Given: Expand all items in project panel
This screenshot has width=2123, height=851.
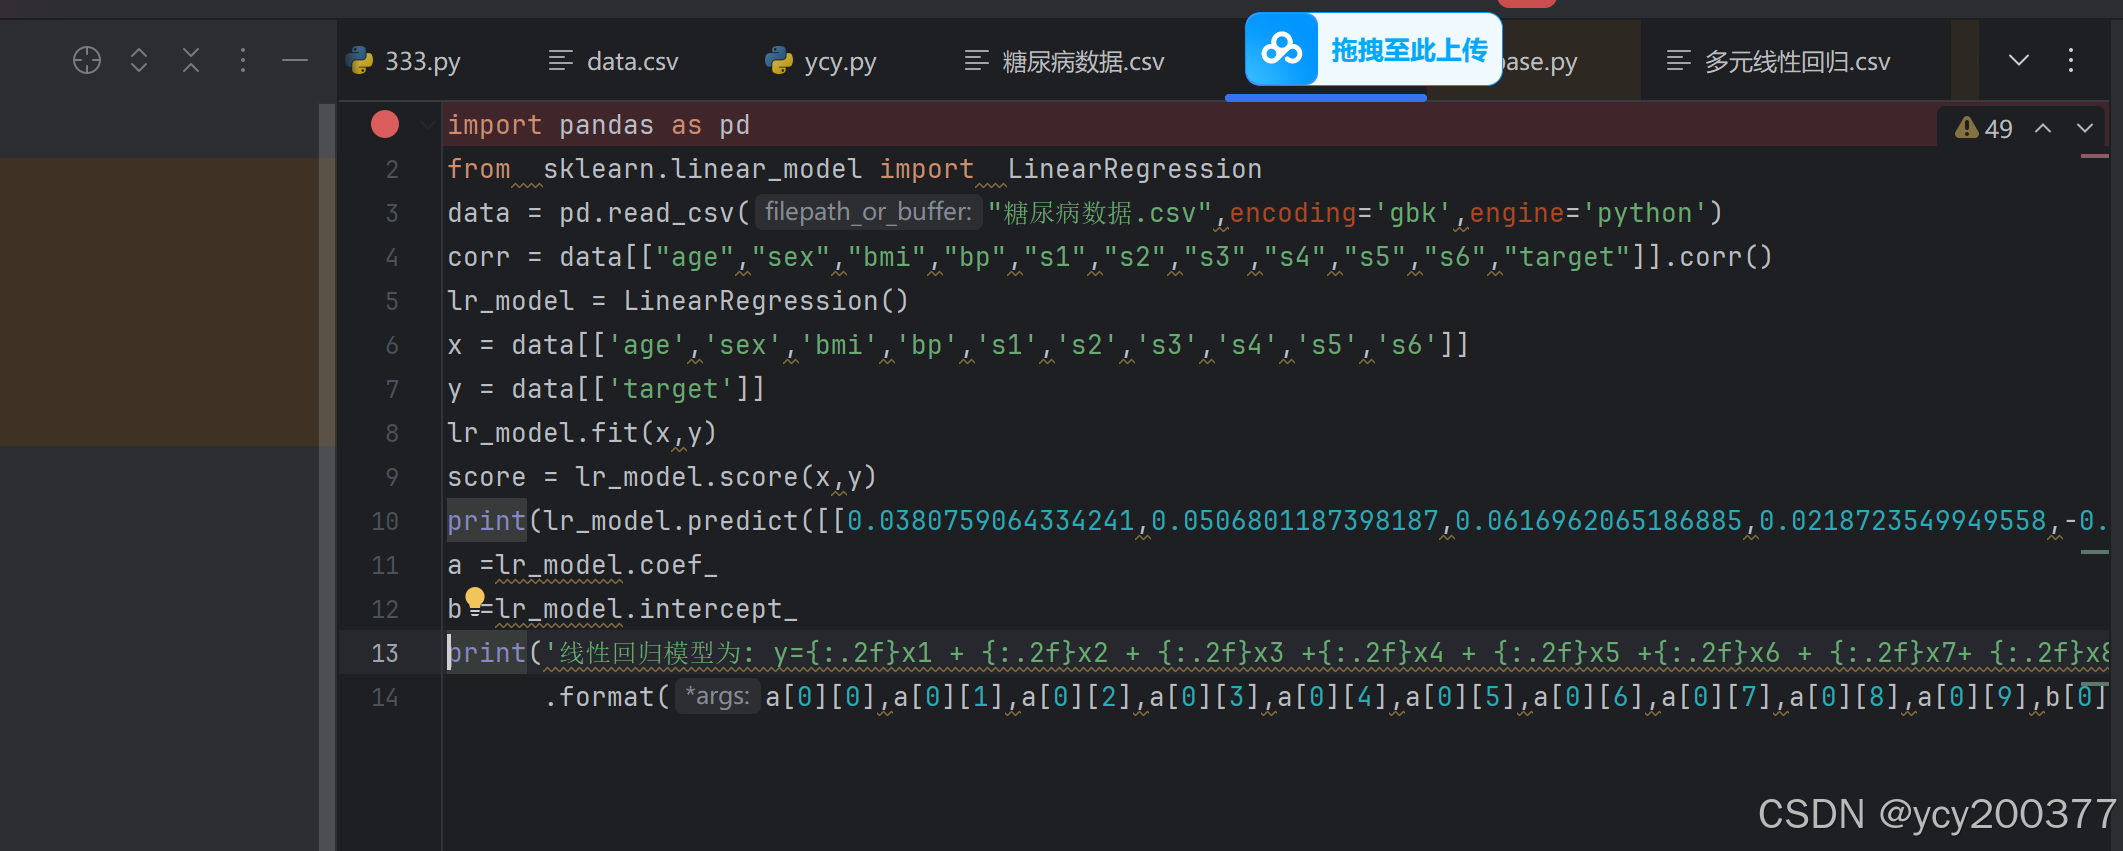Looking at the screenshot, I should pos(139,60).
